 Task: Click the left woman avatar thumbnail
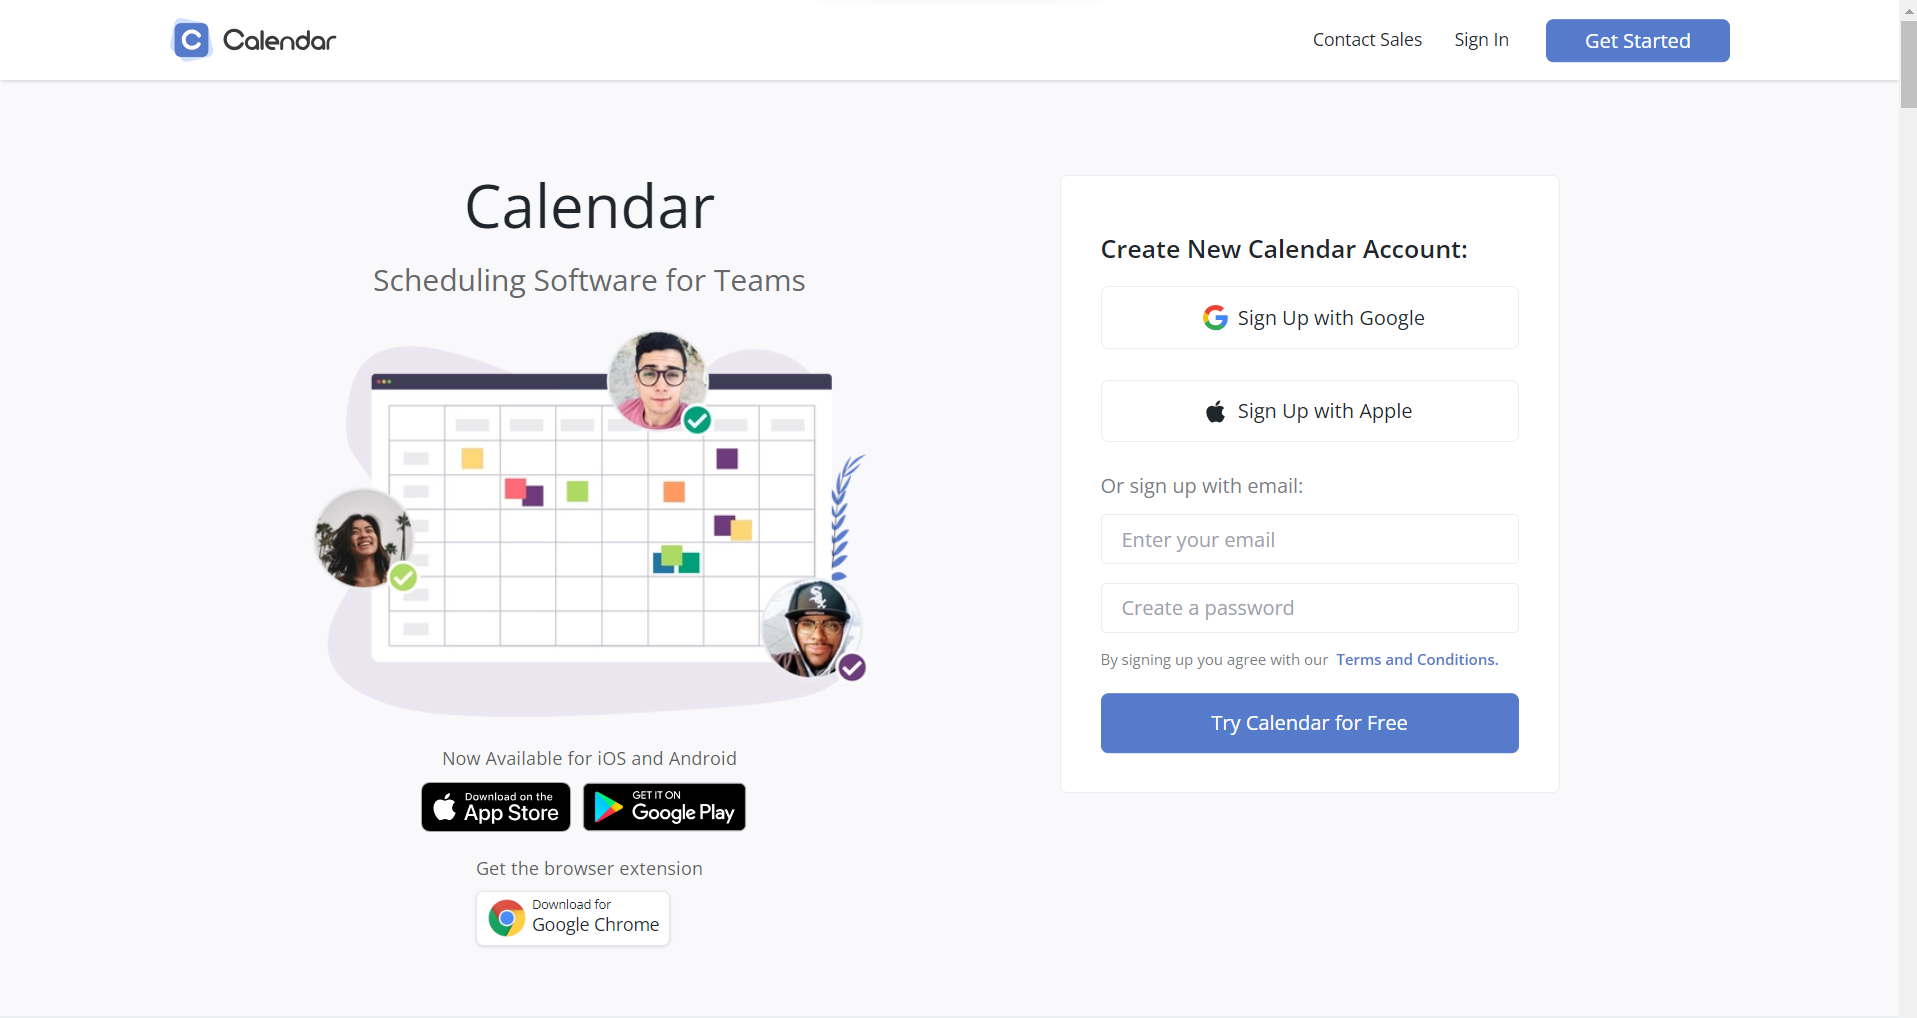[x=362, y=539]
